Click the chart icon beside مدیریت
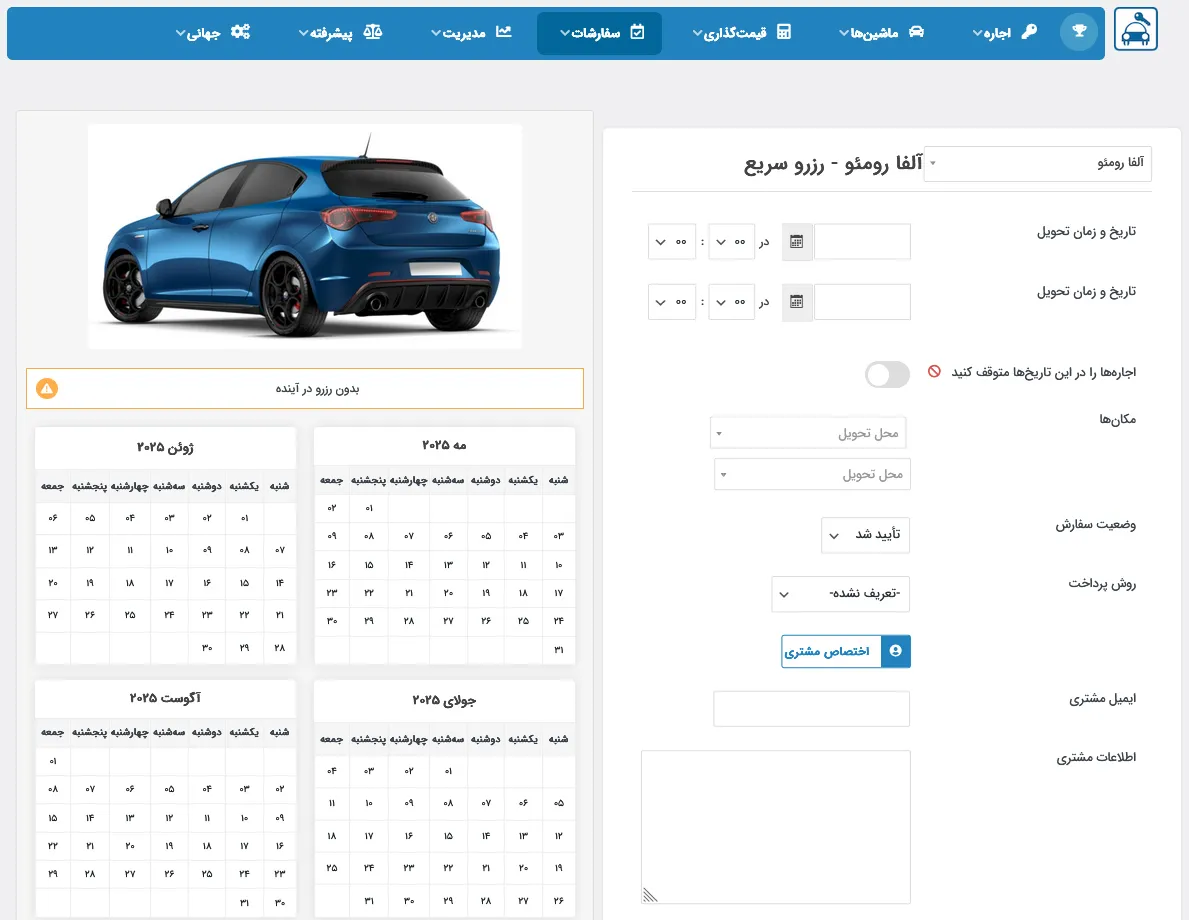This screenshot has width=1189, height=920. click(504, 32)
